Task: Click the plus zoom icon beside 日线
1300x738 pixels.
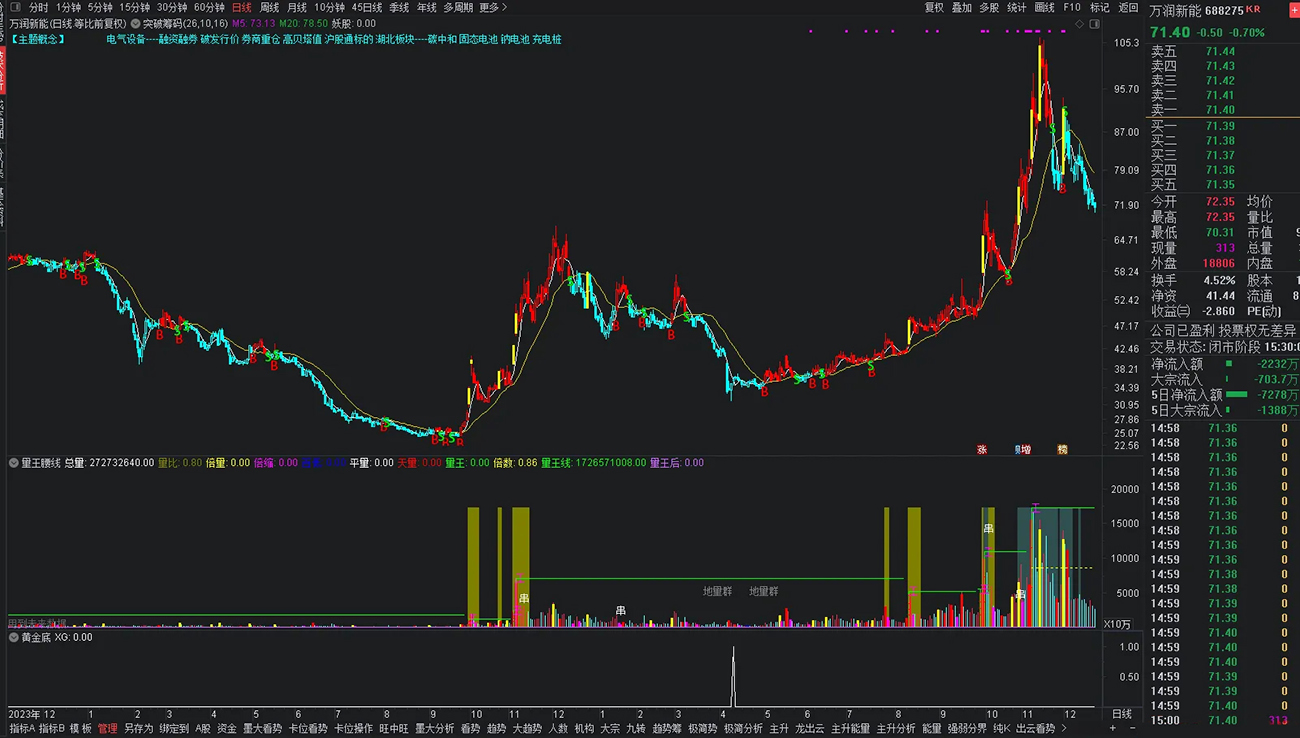Action: click(x=1113, y=729)
